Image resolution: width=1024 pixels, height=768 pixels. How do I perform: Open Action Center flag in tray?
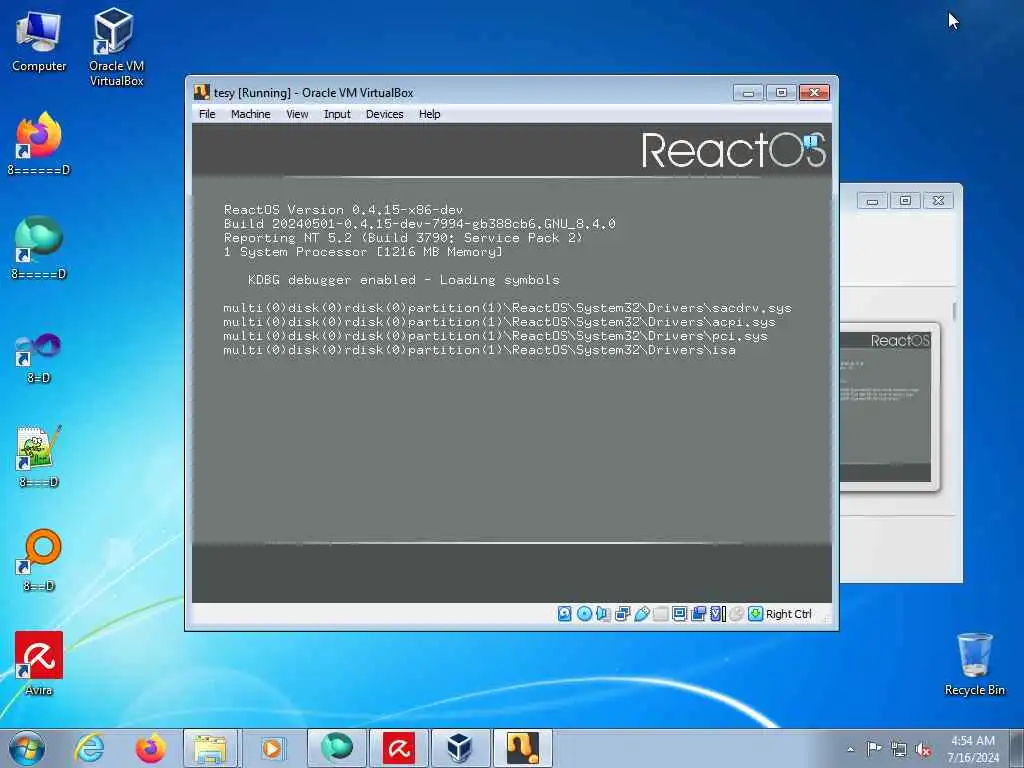point(874,749)
